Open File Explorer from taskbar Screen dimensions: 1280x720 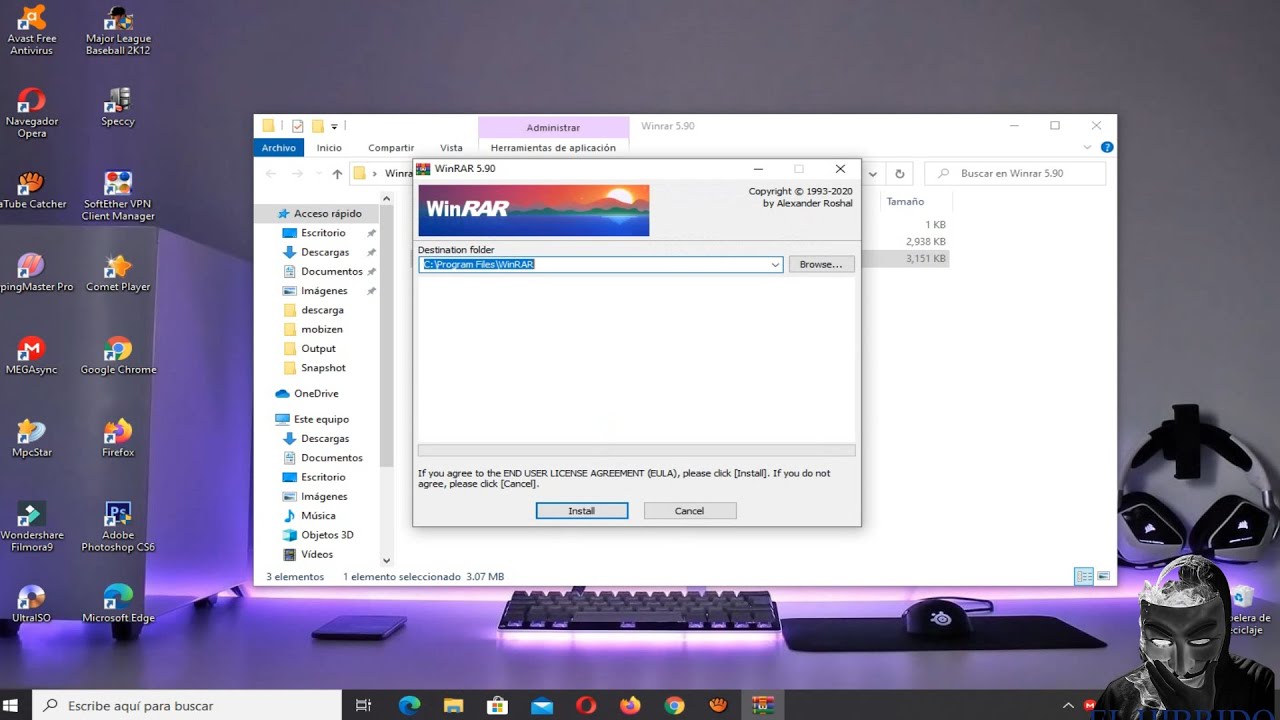(453, 705)
